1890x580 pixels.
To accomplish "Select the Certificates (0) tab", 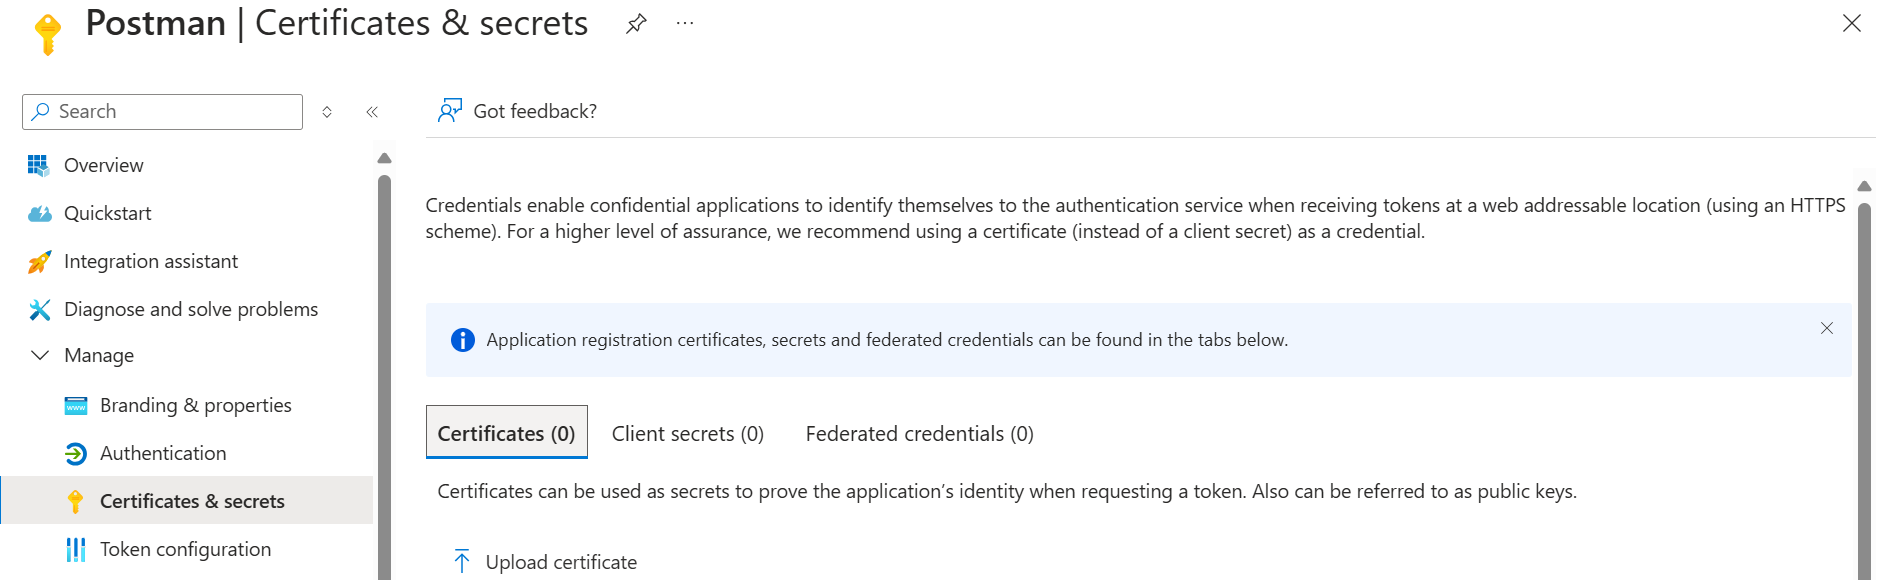I will click(x=507, y=432).
